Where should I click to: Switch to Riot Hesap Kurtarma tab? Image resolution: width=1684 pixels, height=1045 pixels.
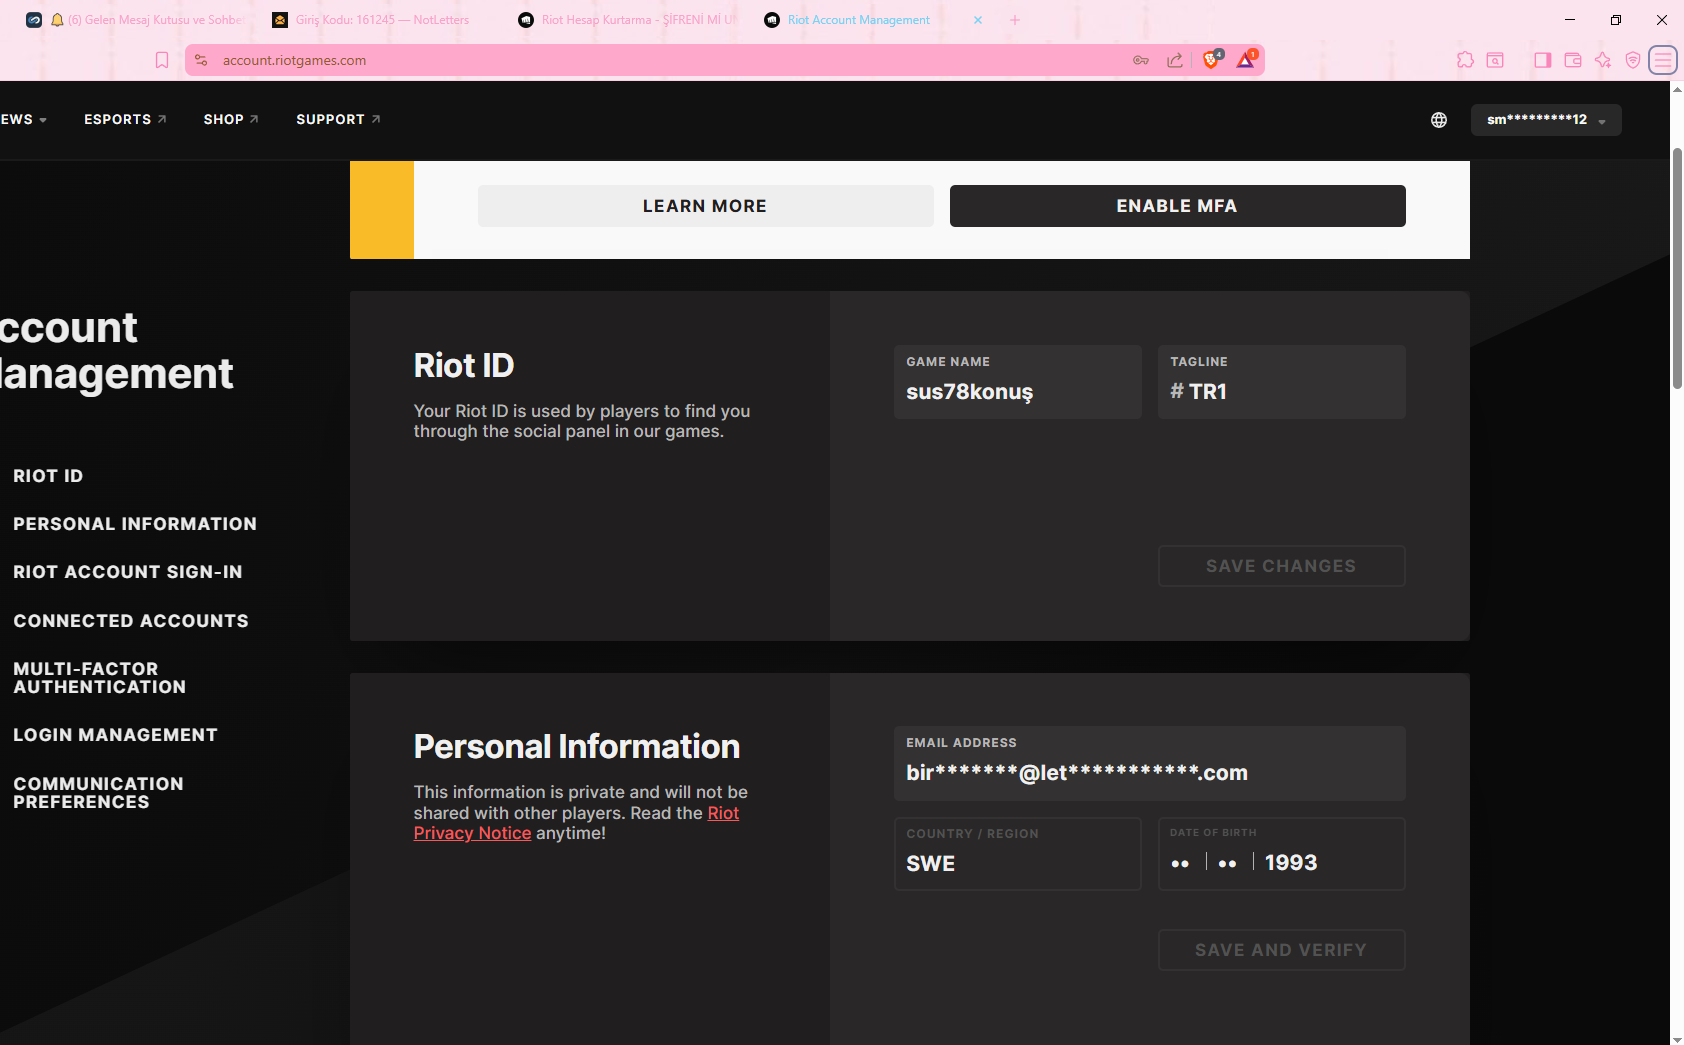[628, 20]
